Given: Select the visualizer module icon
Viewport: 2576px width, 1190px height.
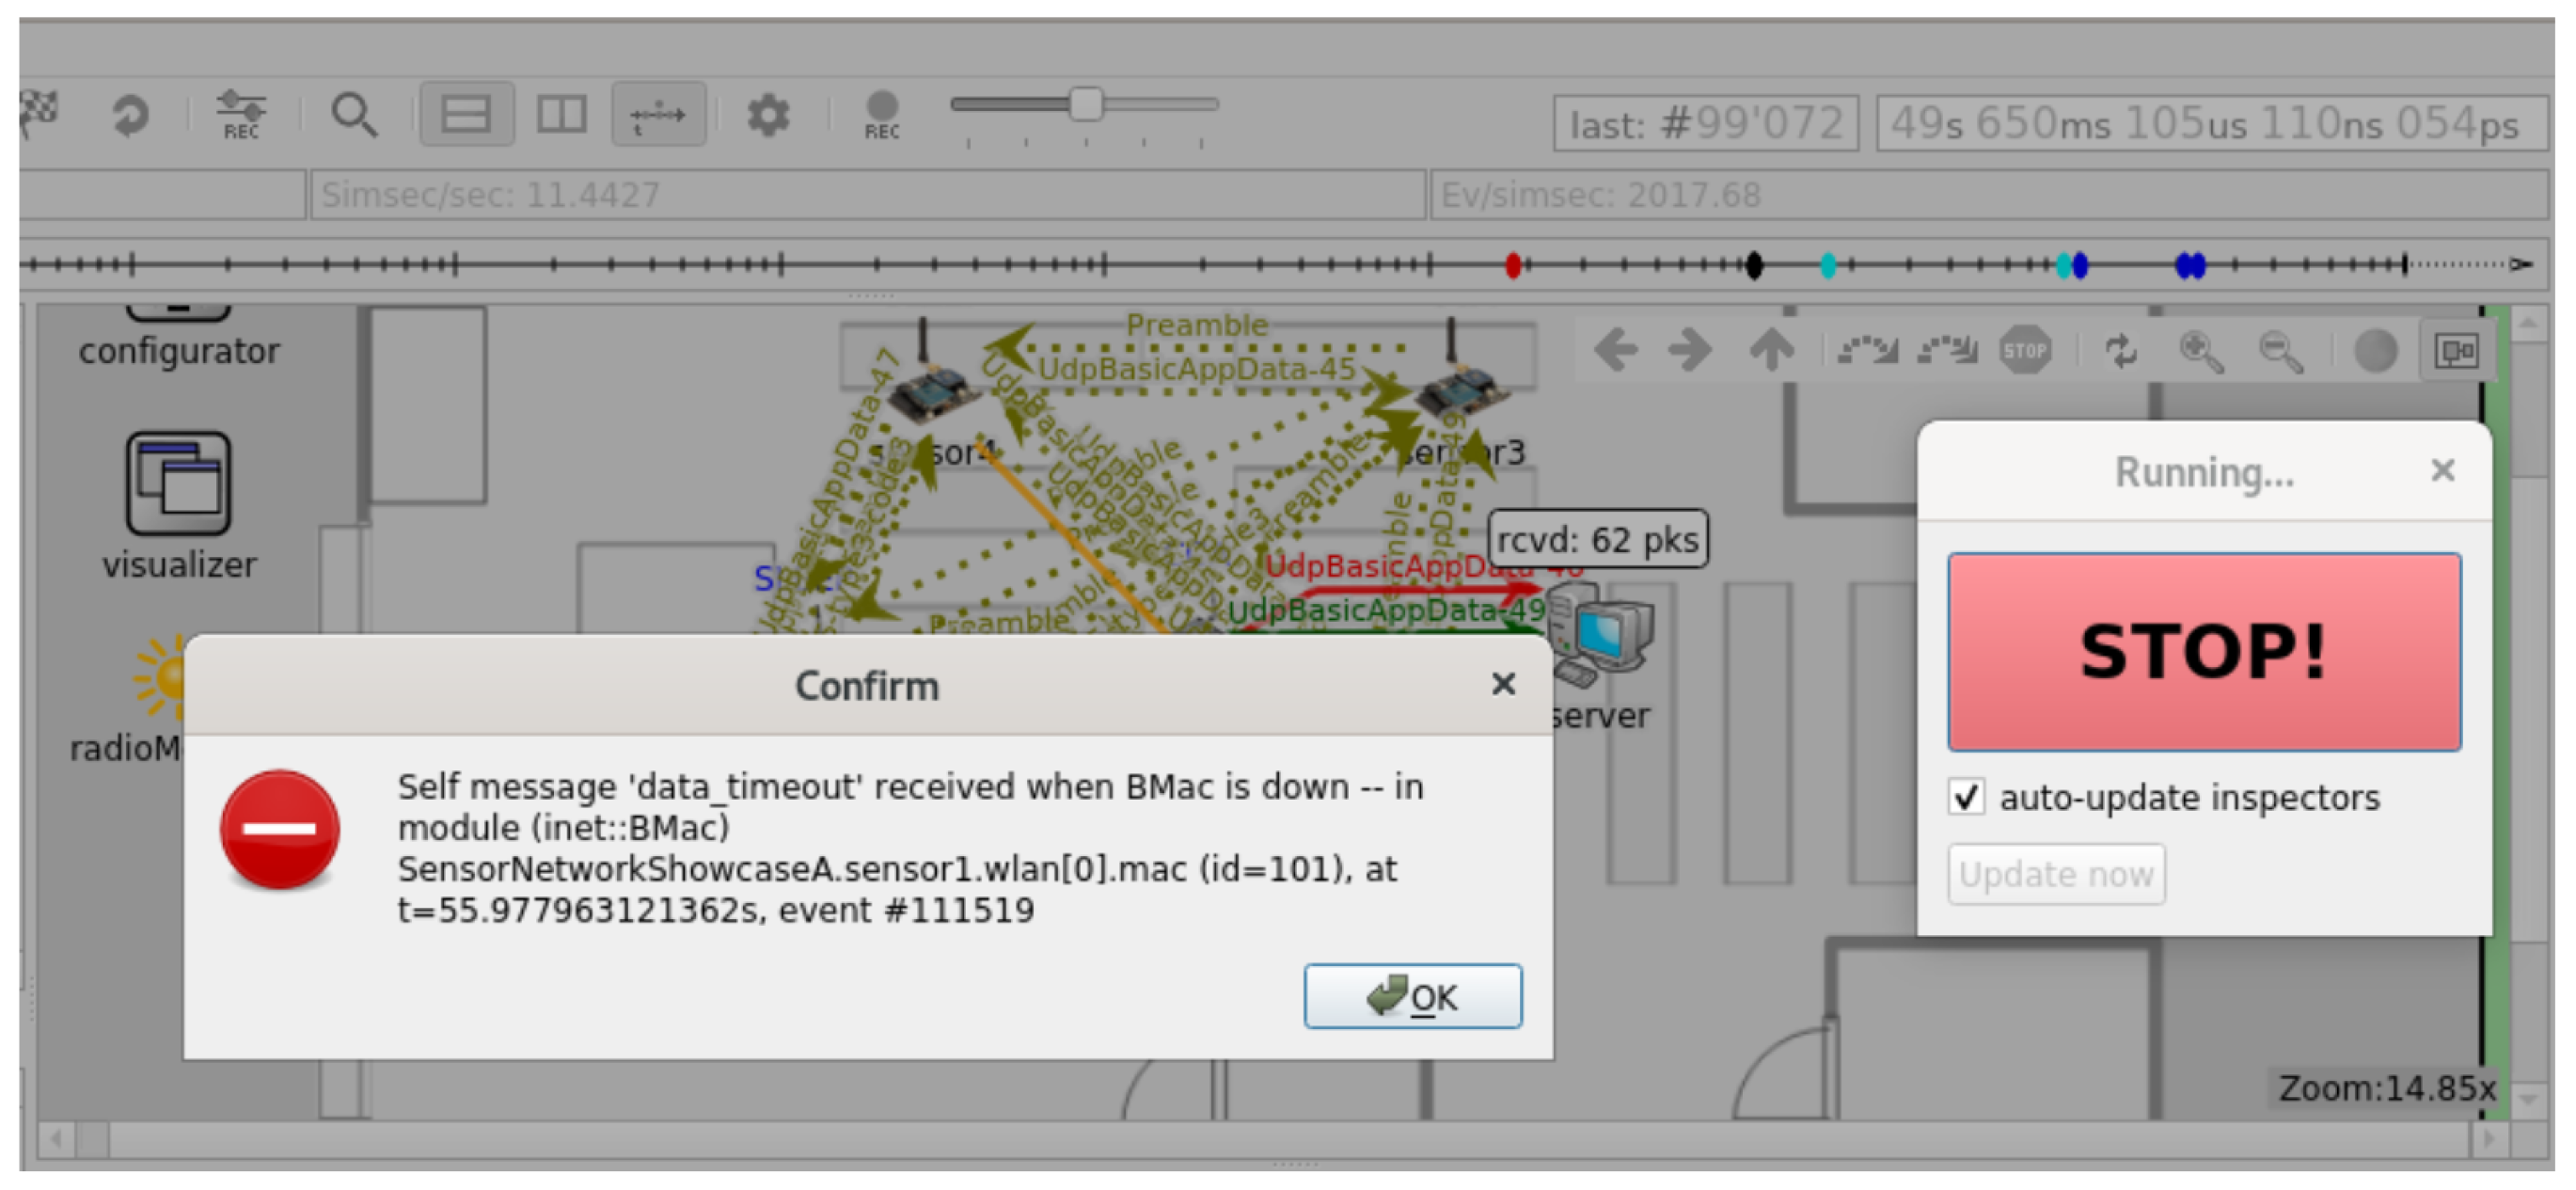Looking at the screenshot, I should [x=178, y=484].
